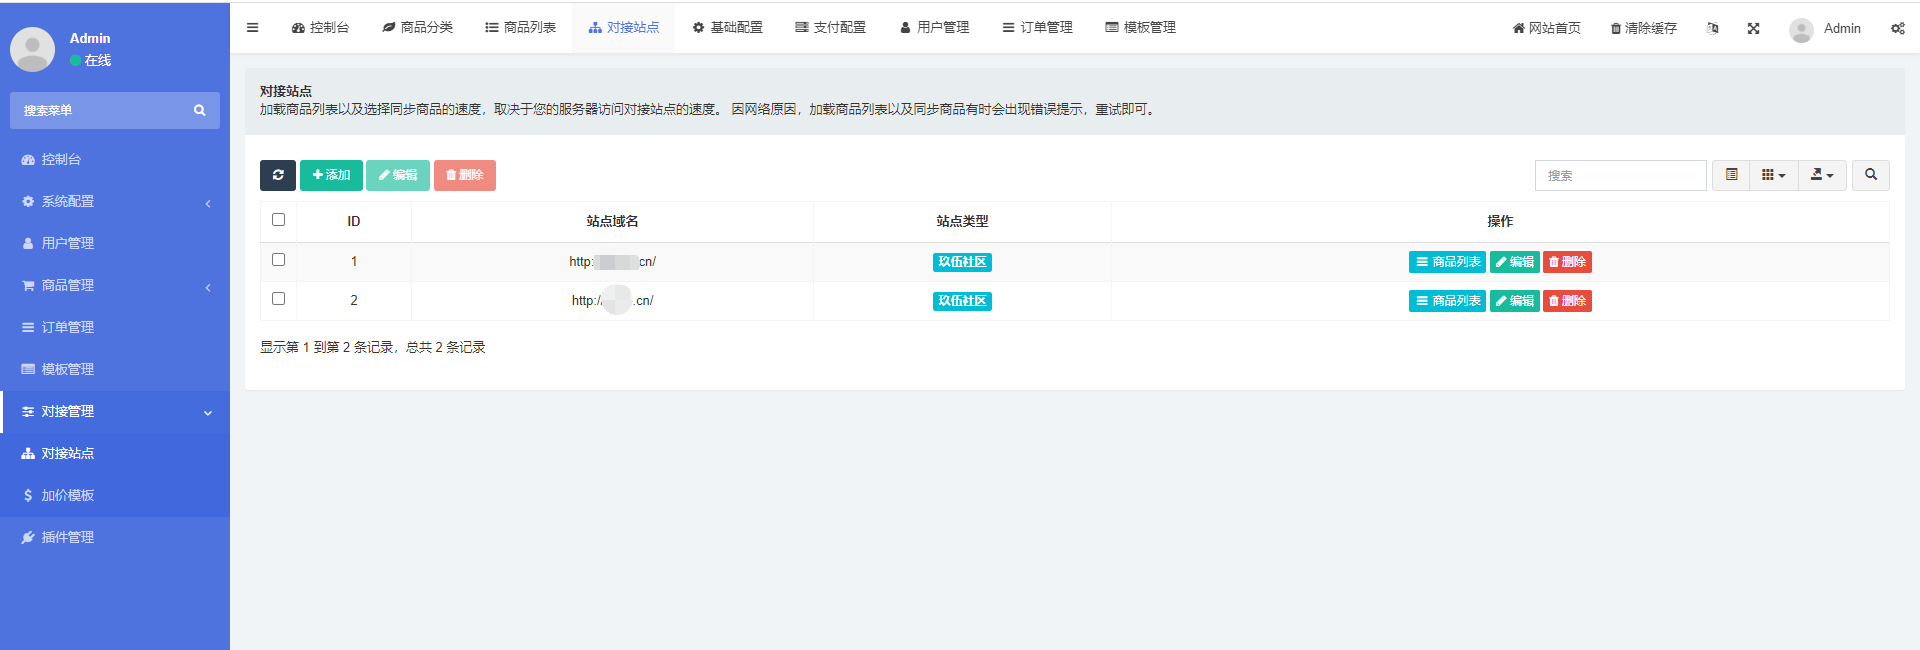The height and width of the screenshot is (650, 1920).
Task: Toggle table card view icon
Action: pyautogui.click(x=1731, y=175)
